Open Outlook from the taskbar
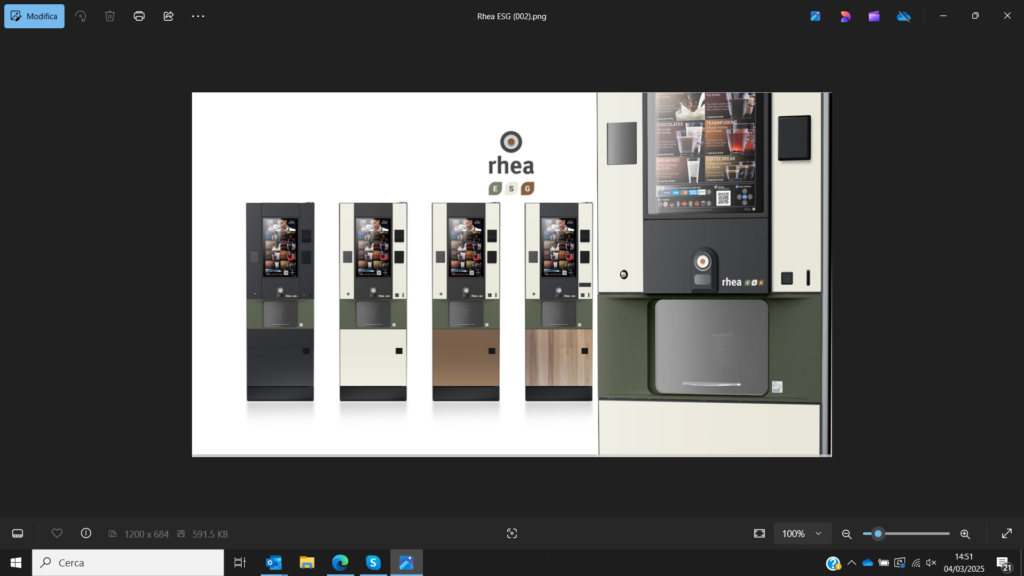Image resolution: width=1024 pixels, height=576 pixels. pos(274,562)
